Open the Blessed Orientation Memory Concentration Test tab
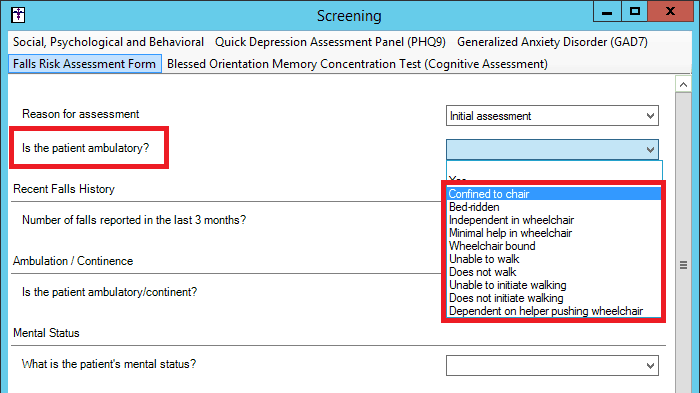This screenshot has width=700, height=393. [357, 64]
